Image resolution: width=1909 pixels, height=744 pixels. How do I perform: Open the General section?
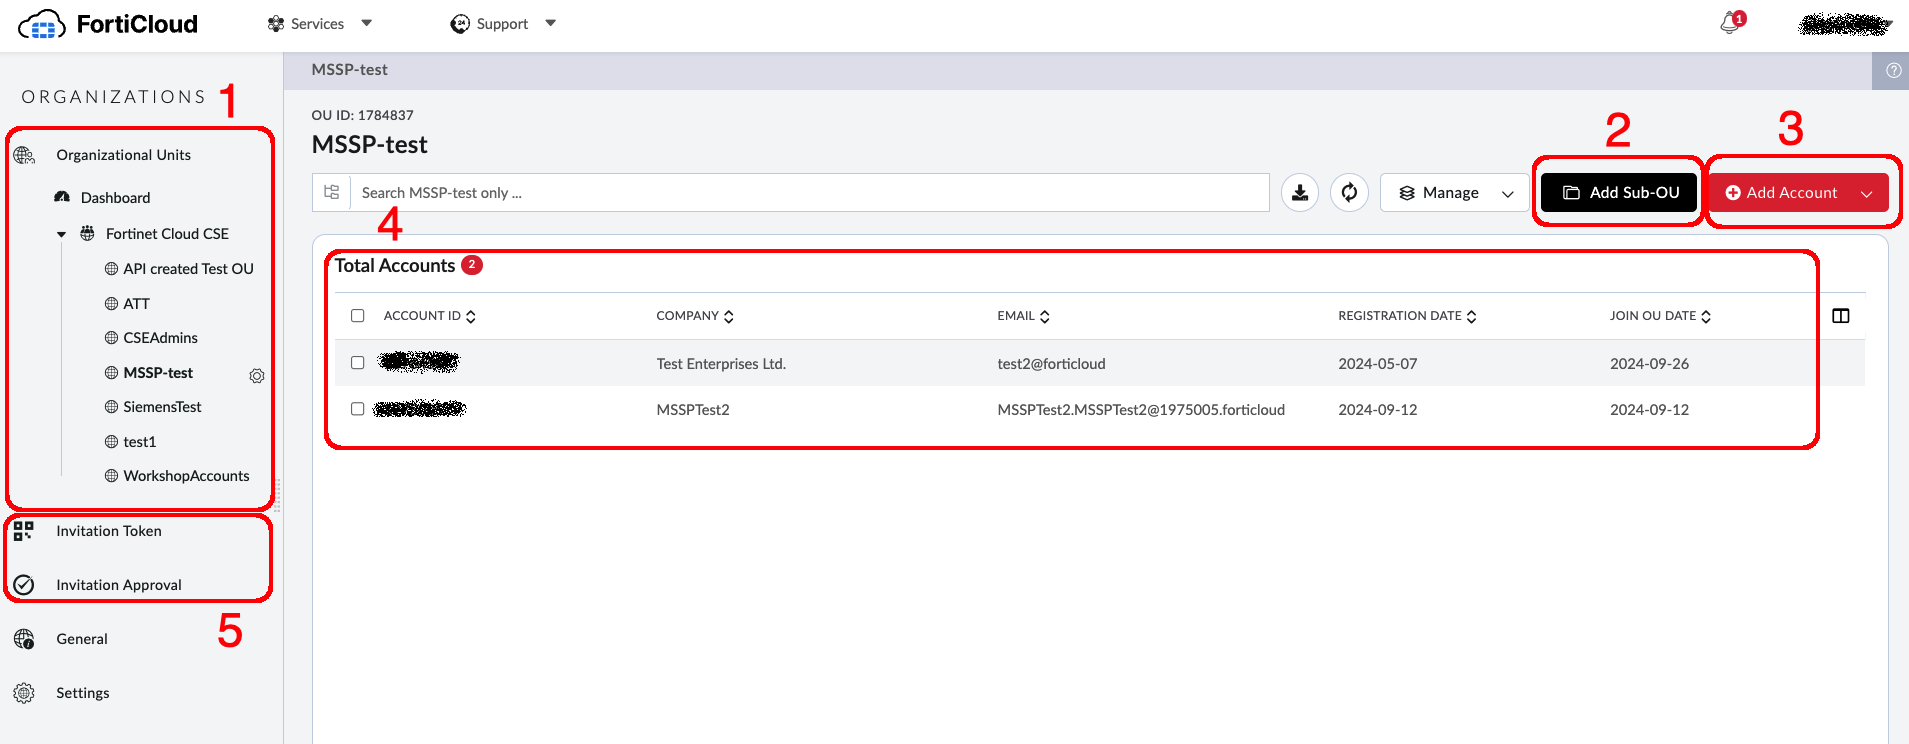[82, 639]
